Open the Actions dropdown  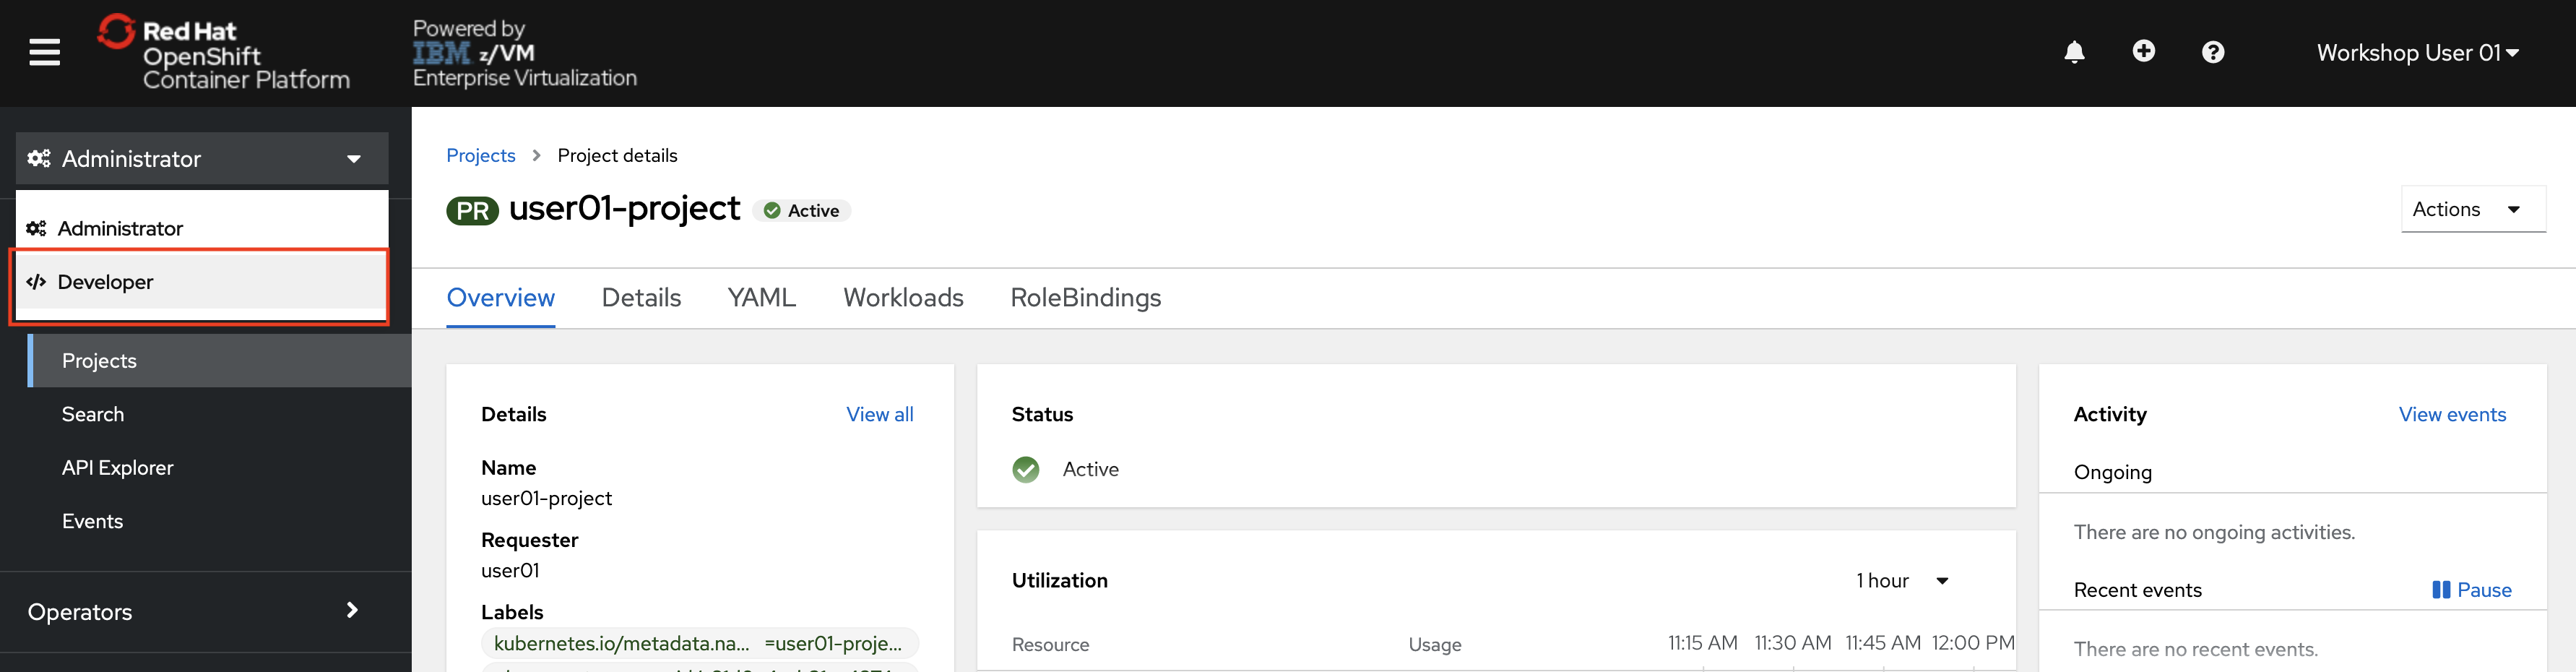(x=2473, y=209)
